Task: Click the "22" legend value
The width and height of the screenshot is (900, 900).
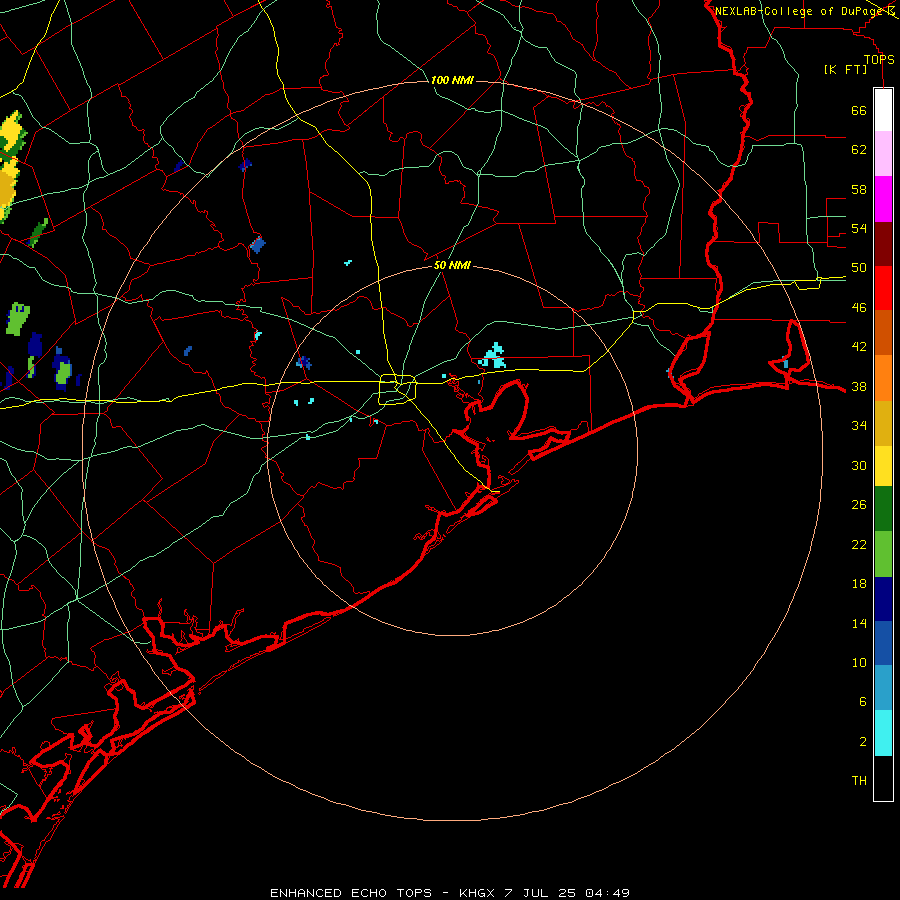Action: point(859,545)
